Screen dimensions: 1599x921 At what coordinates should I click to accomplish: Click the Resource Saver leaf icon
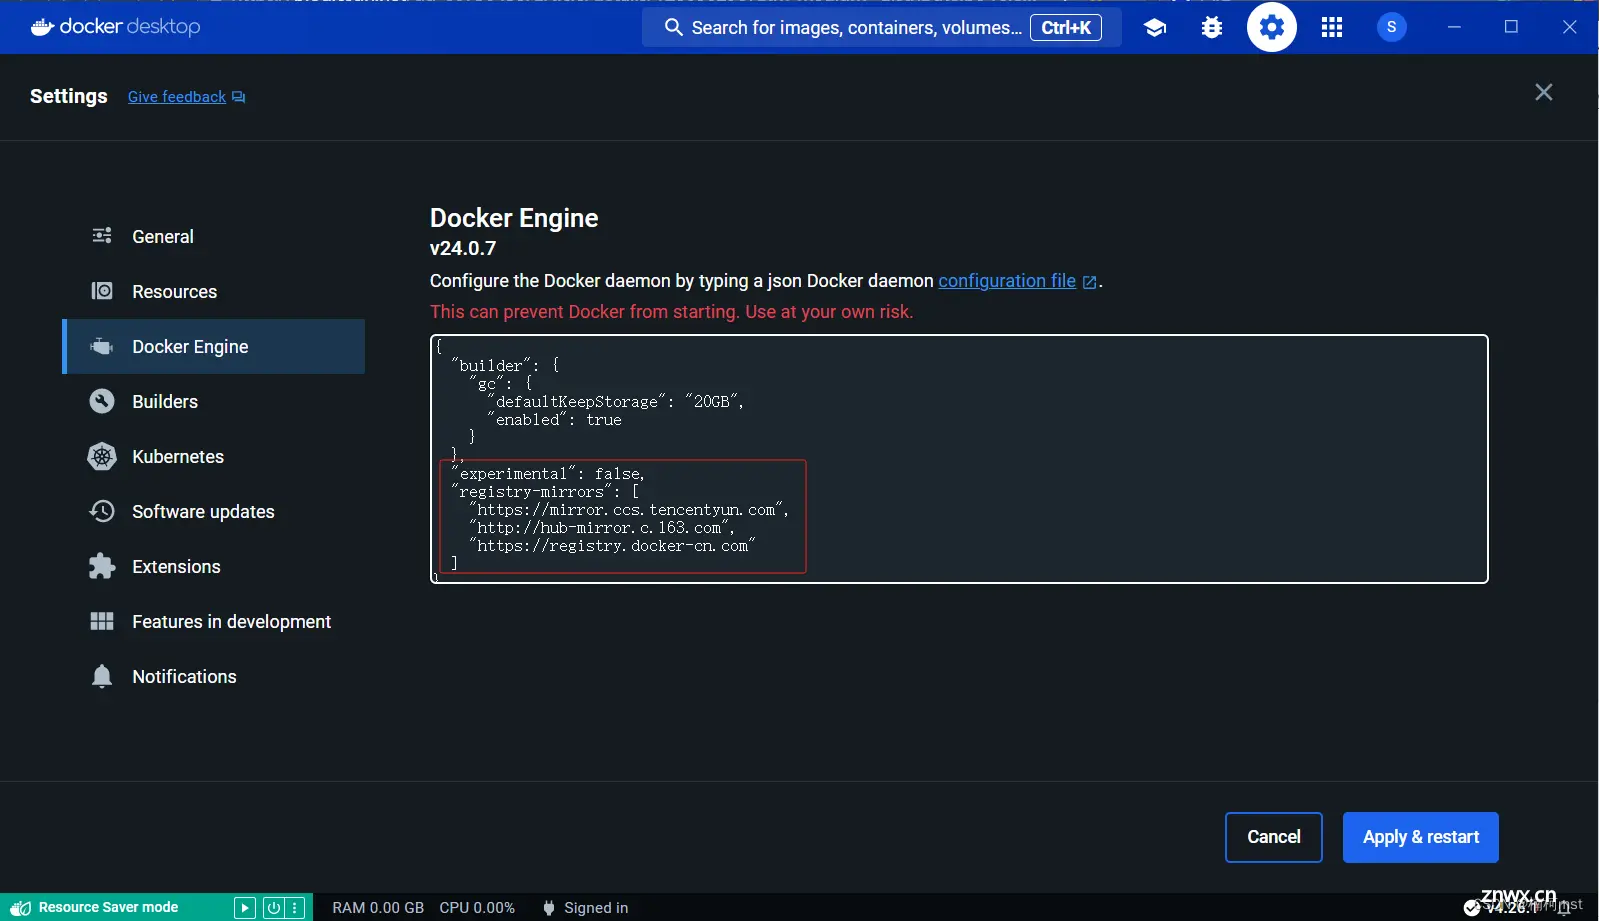pyautogui.click(x=20, y=908)
